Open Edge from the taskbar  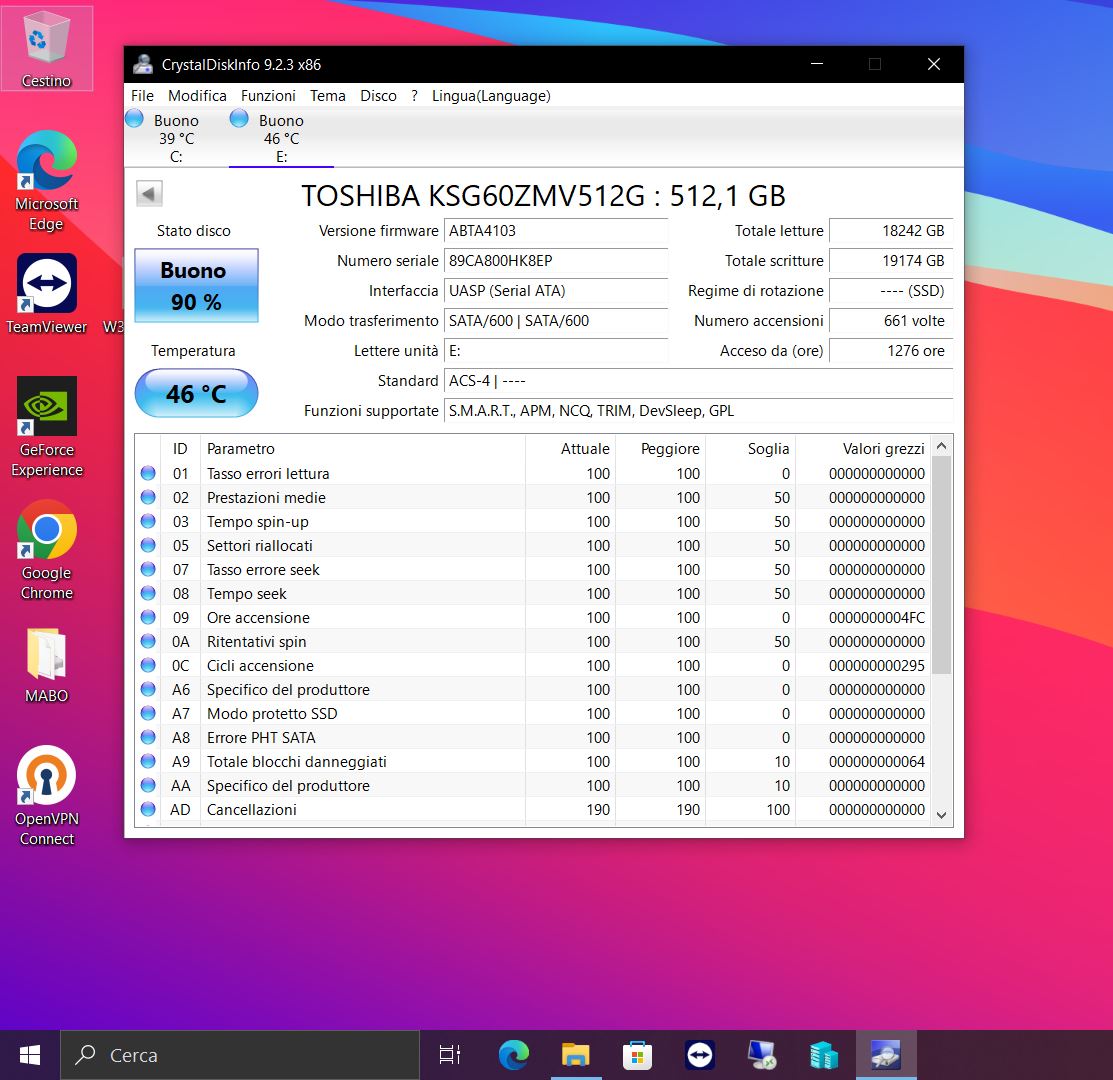513,1055
